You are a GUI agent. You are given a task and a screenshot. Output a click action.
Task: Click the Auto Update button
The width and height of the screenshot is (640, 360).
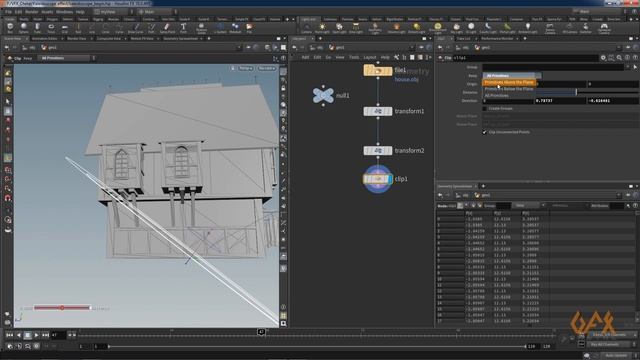coord(616,355)
